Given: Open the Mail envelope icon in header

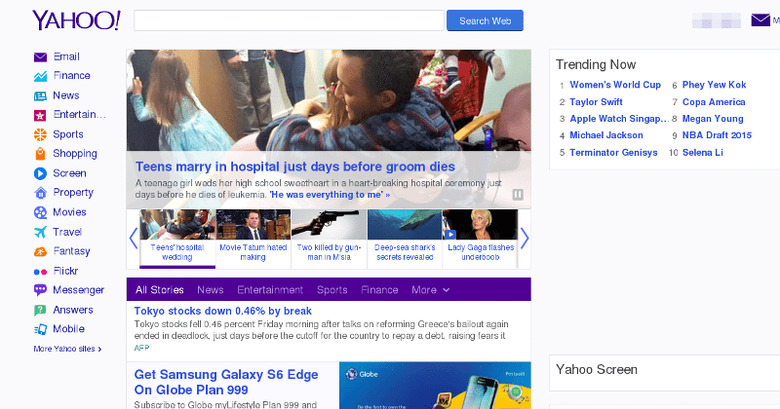Looking at the screenshot, I should pos(761,20).
